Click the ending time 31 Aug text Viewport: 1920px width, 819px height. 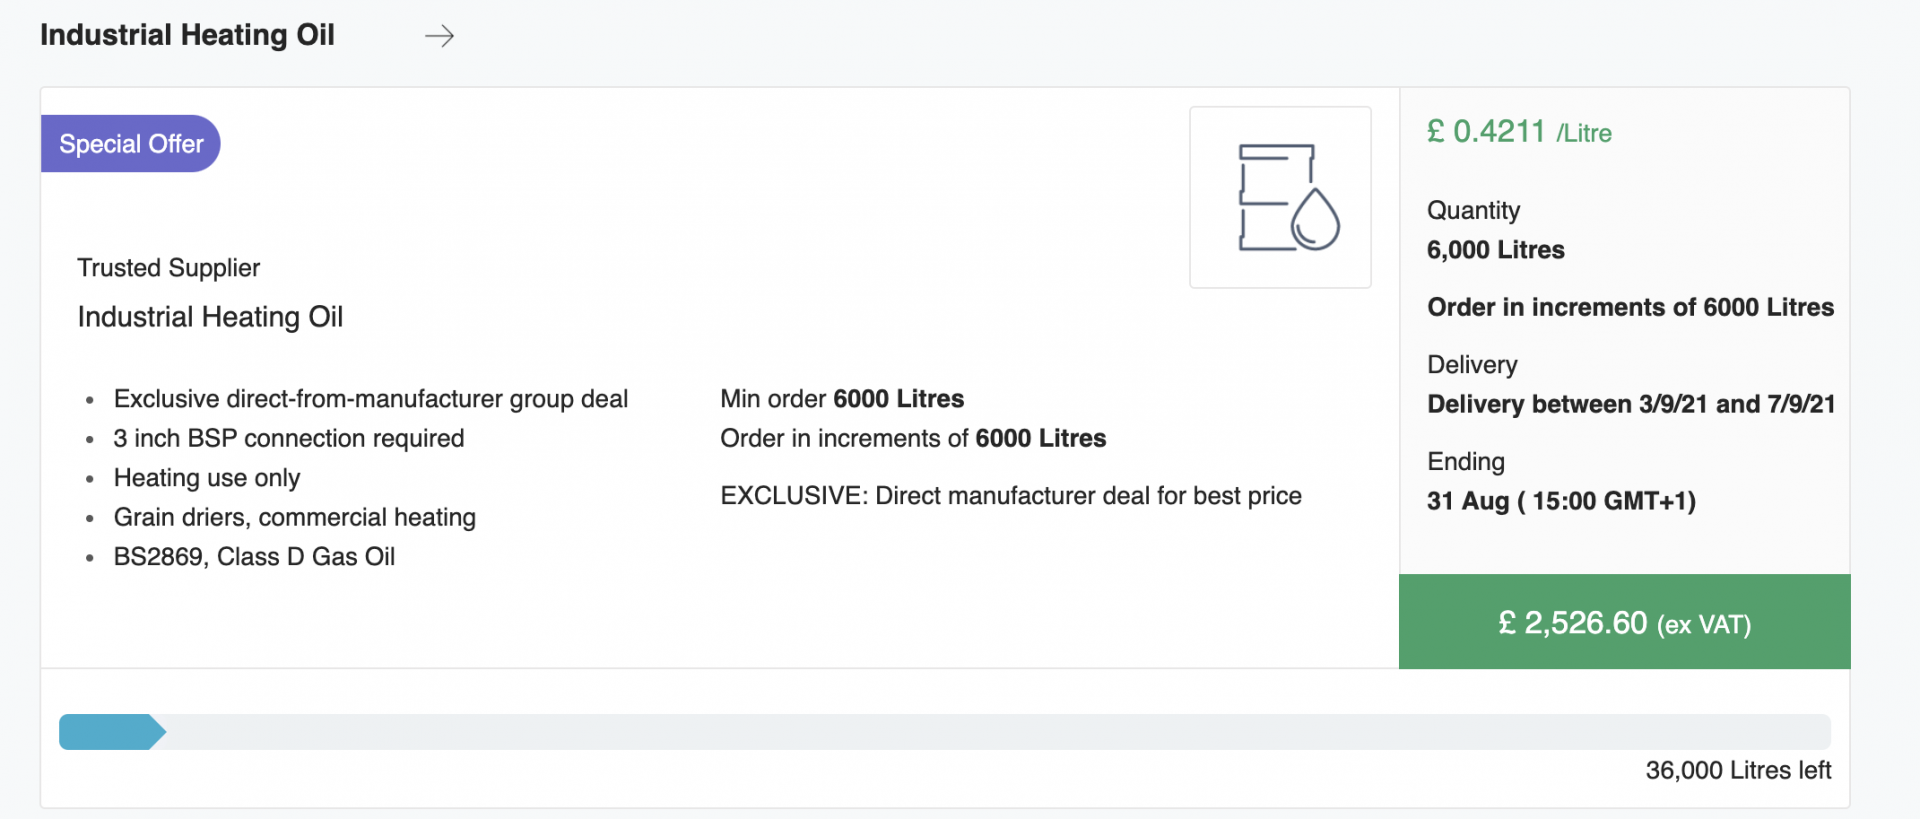(x=1561, y=501)
